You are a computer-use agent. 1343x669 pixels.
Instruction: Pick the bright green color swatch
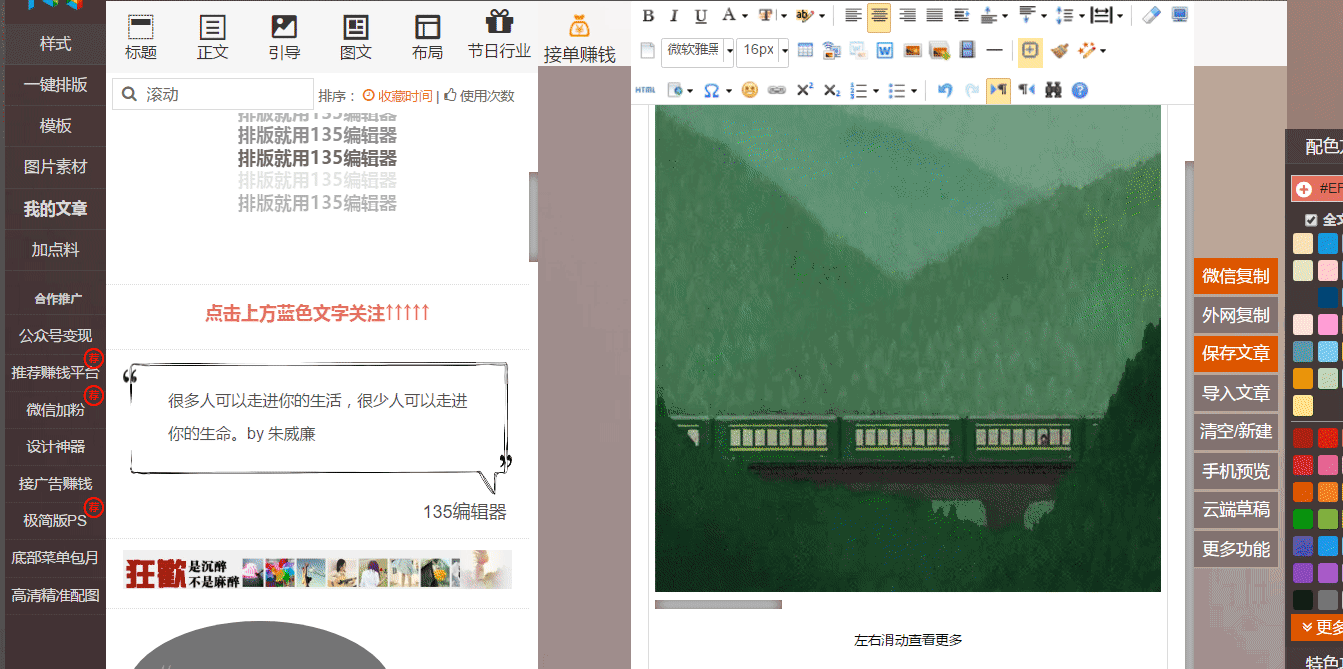pyautogui.click(x=1302, y=520)
